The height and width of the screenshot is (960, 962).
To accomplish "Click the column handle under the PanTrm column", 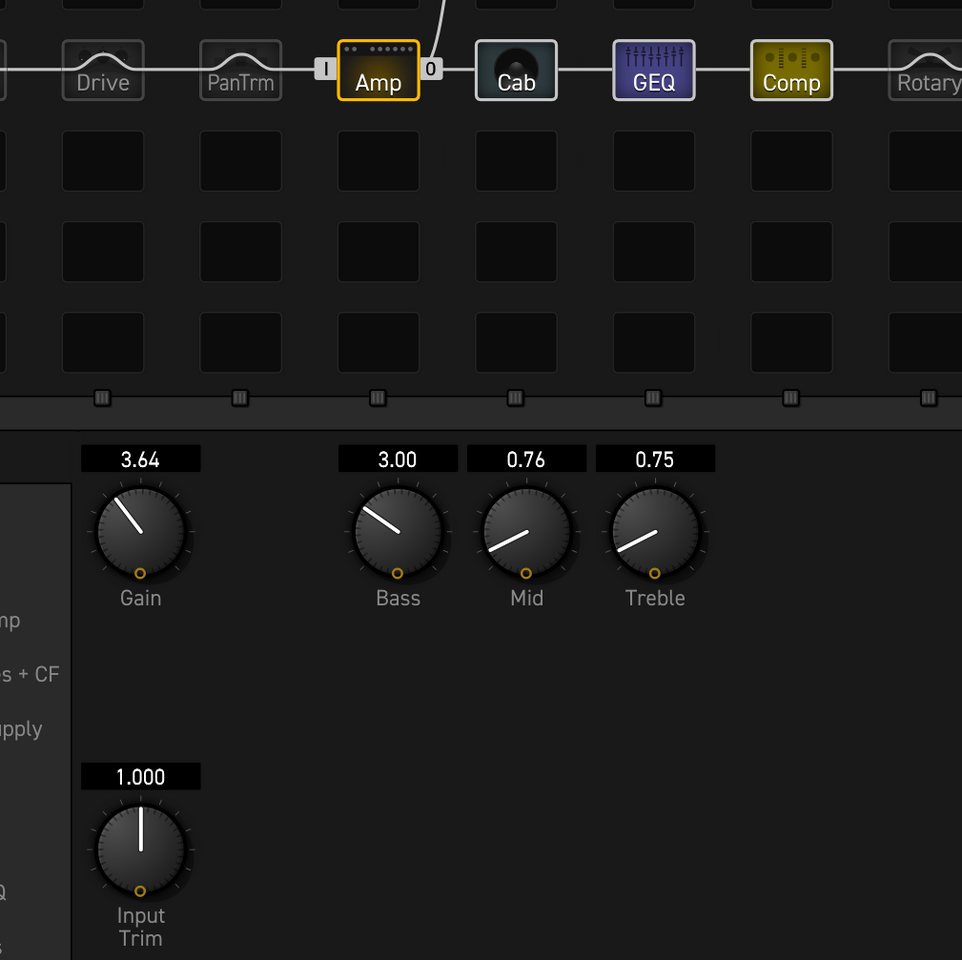I will (x=240, y=398).
